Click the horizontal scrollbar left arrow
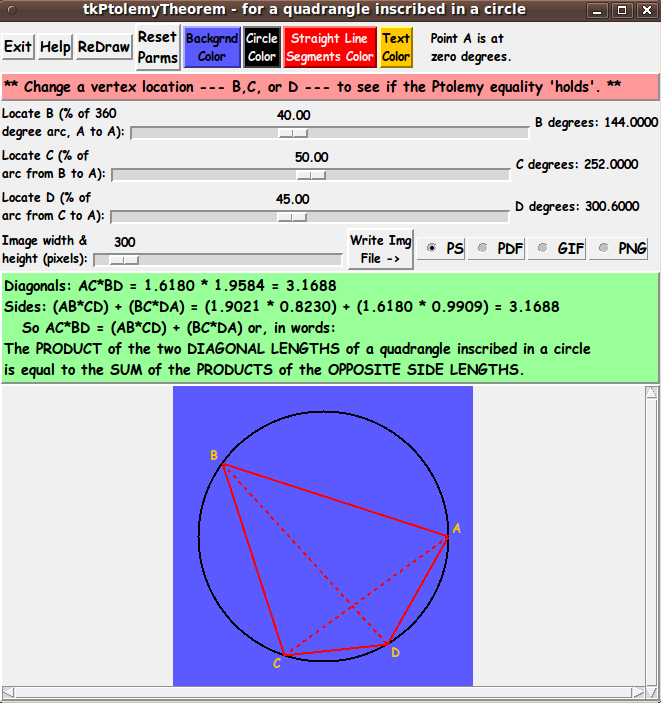The image size is (661, 703). click(x=8, y=692)
